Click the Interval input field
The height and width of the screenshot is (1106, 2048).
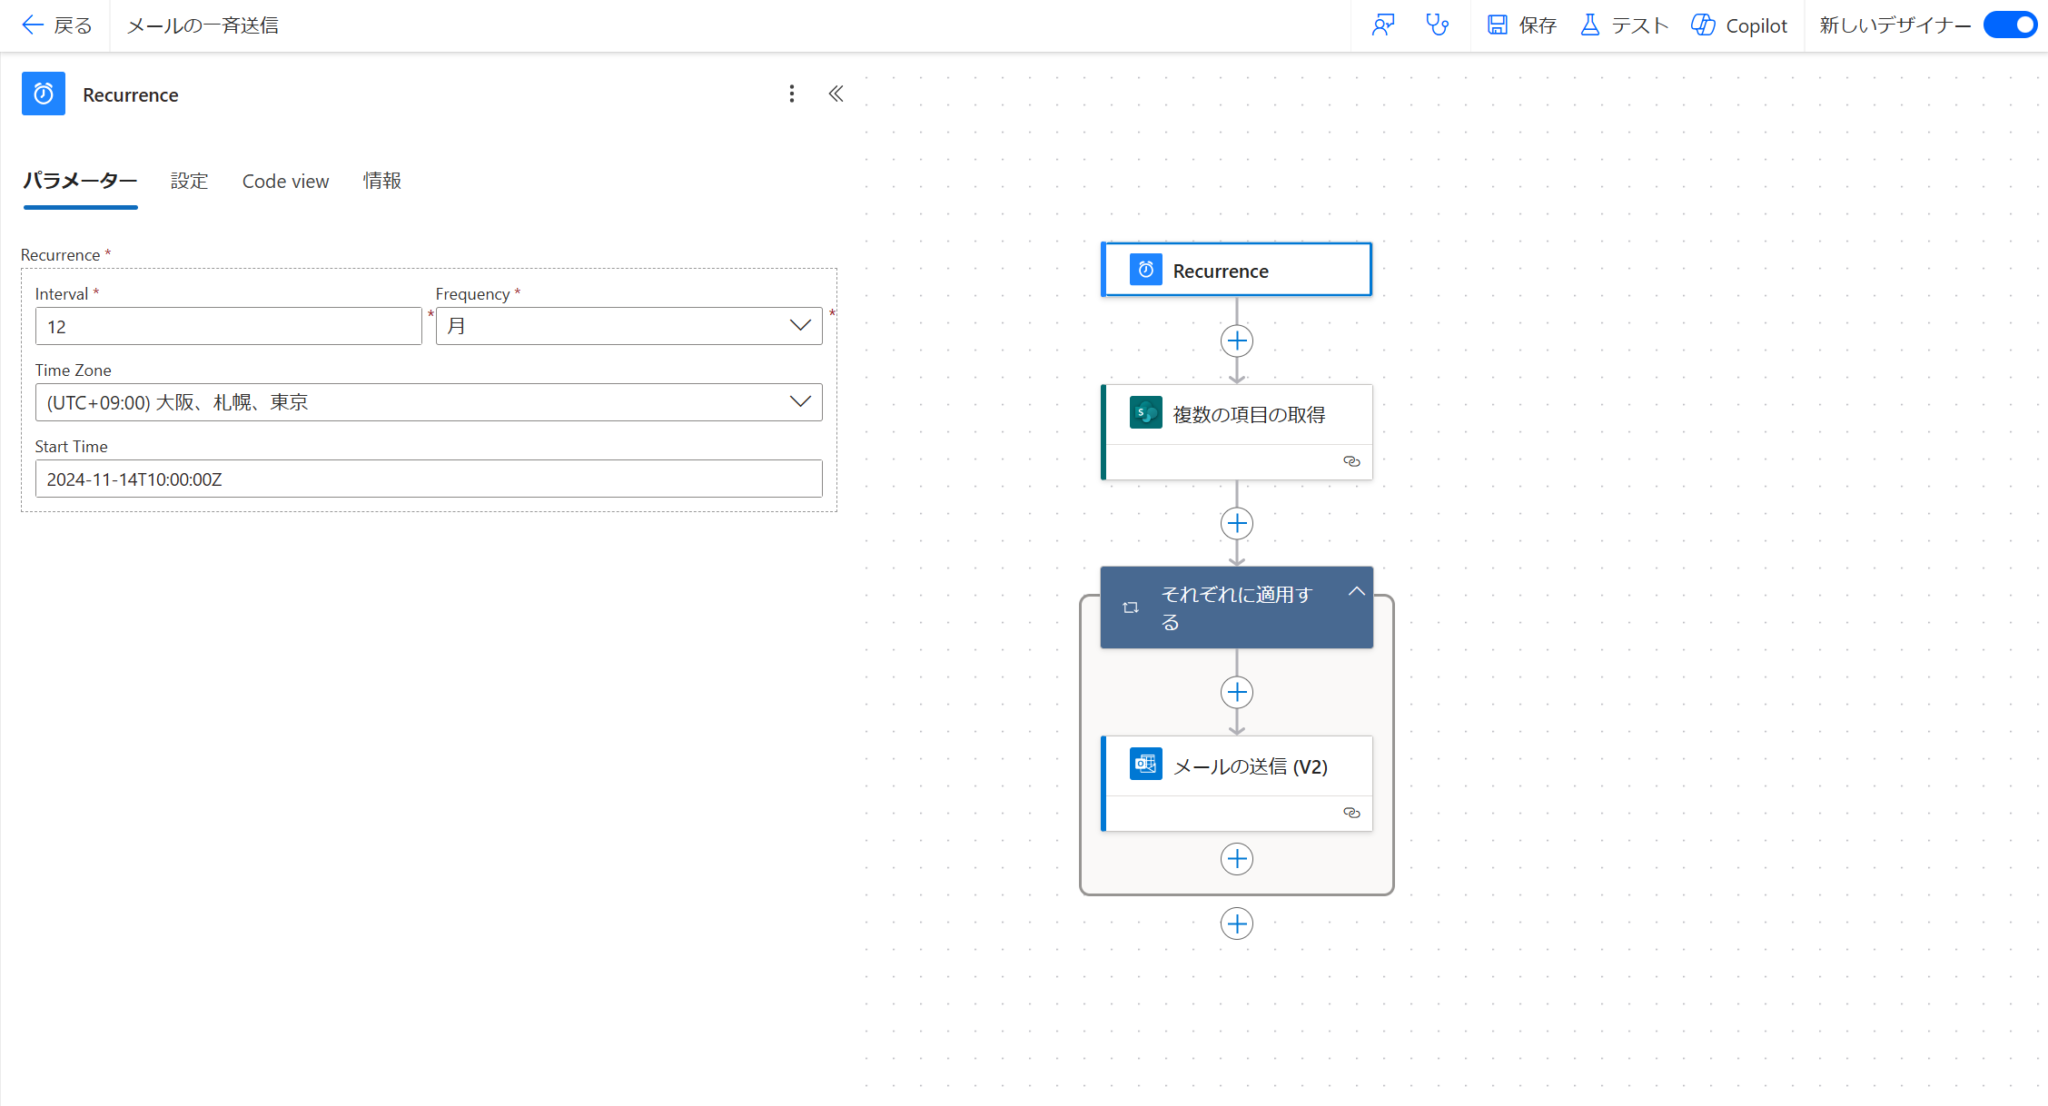click(228, 326)
